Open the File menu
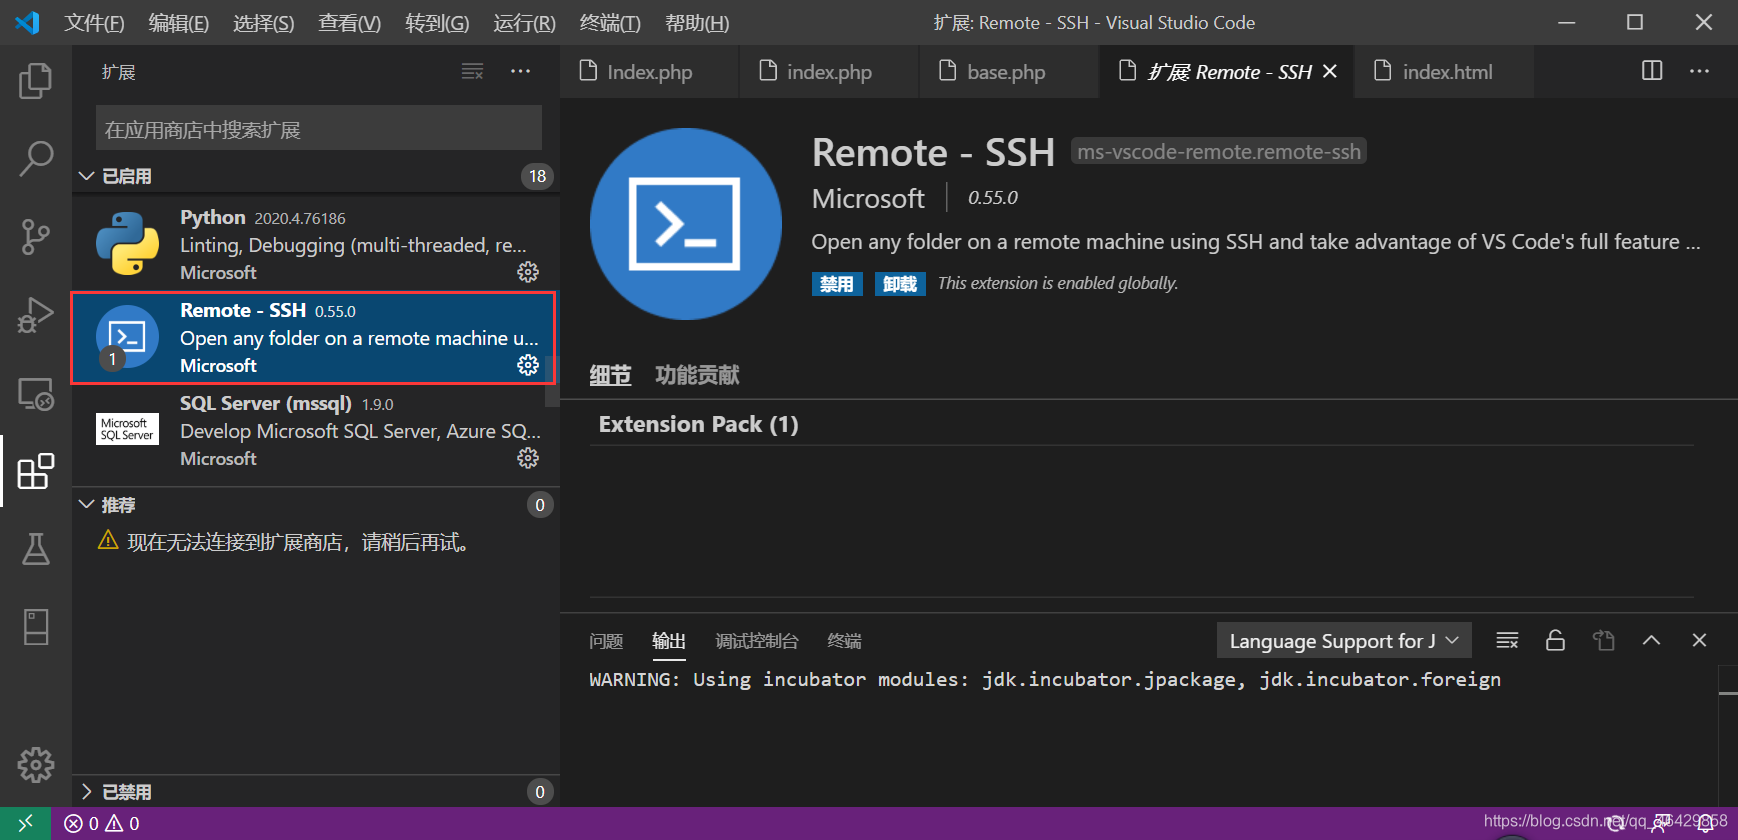Viewport: 1738px width, 840px height. (94, 22)
